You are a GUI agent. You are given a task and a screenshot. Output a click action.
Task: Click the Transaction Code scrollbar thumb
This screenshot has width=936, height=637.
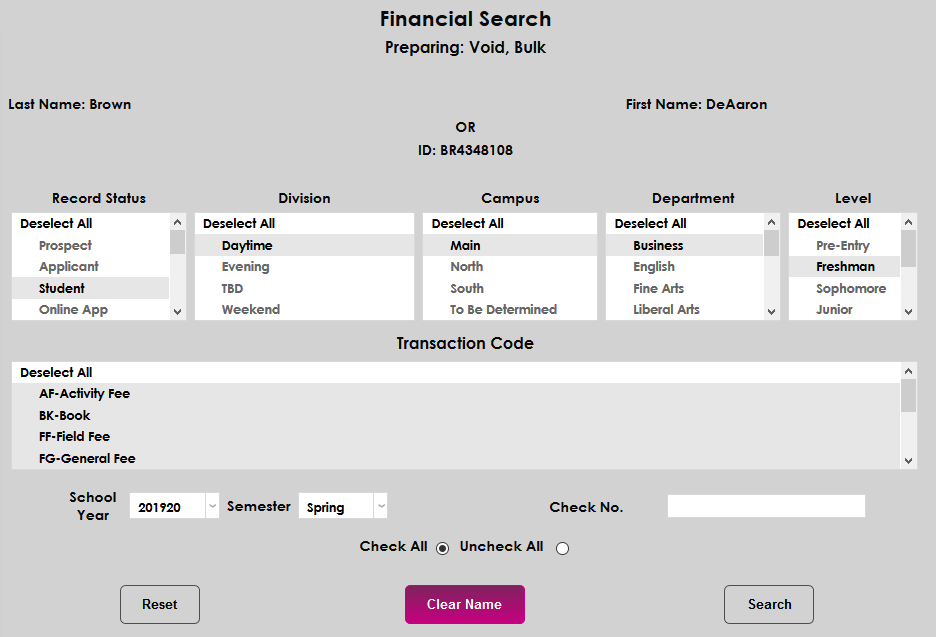(908, 396)
